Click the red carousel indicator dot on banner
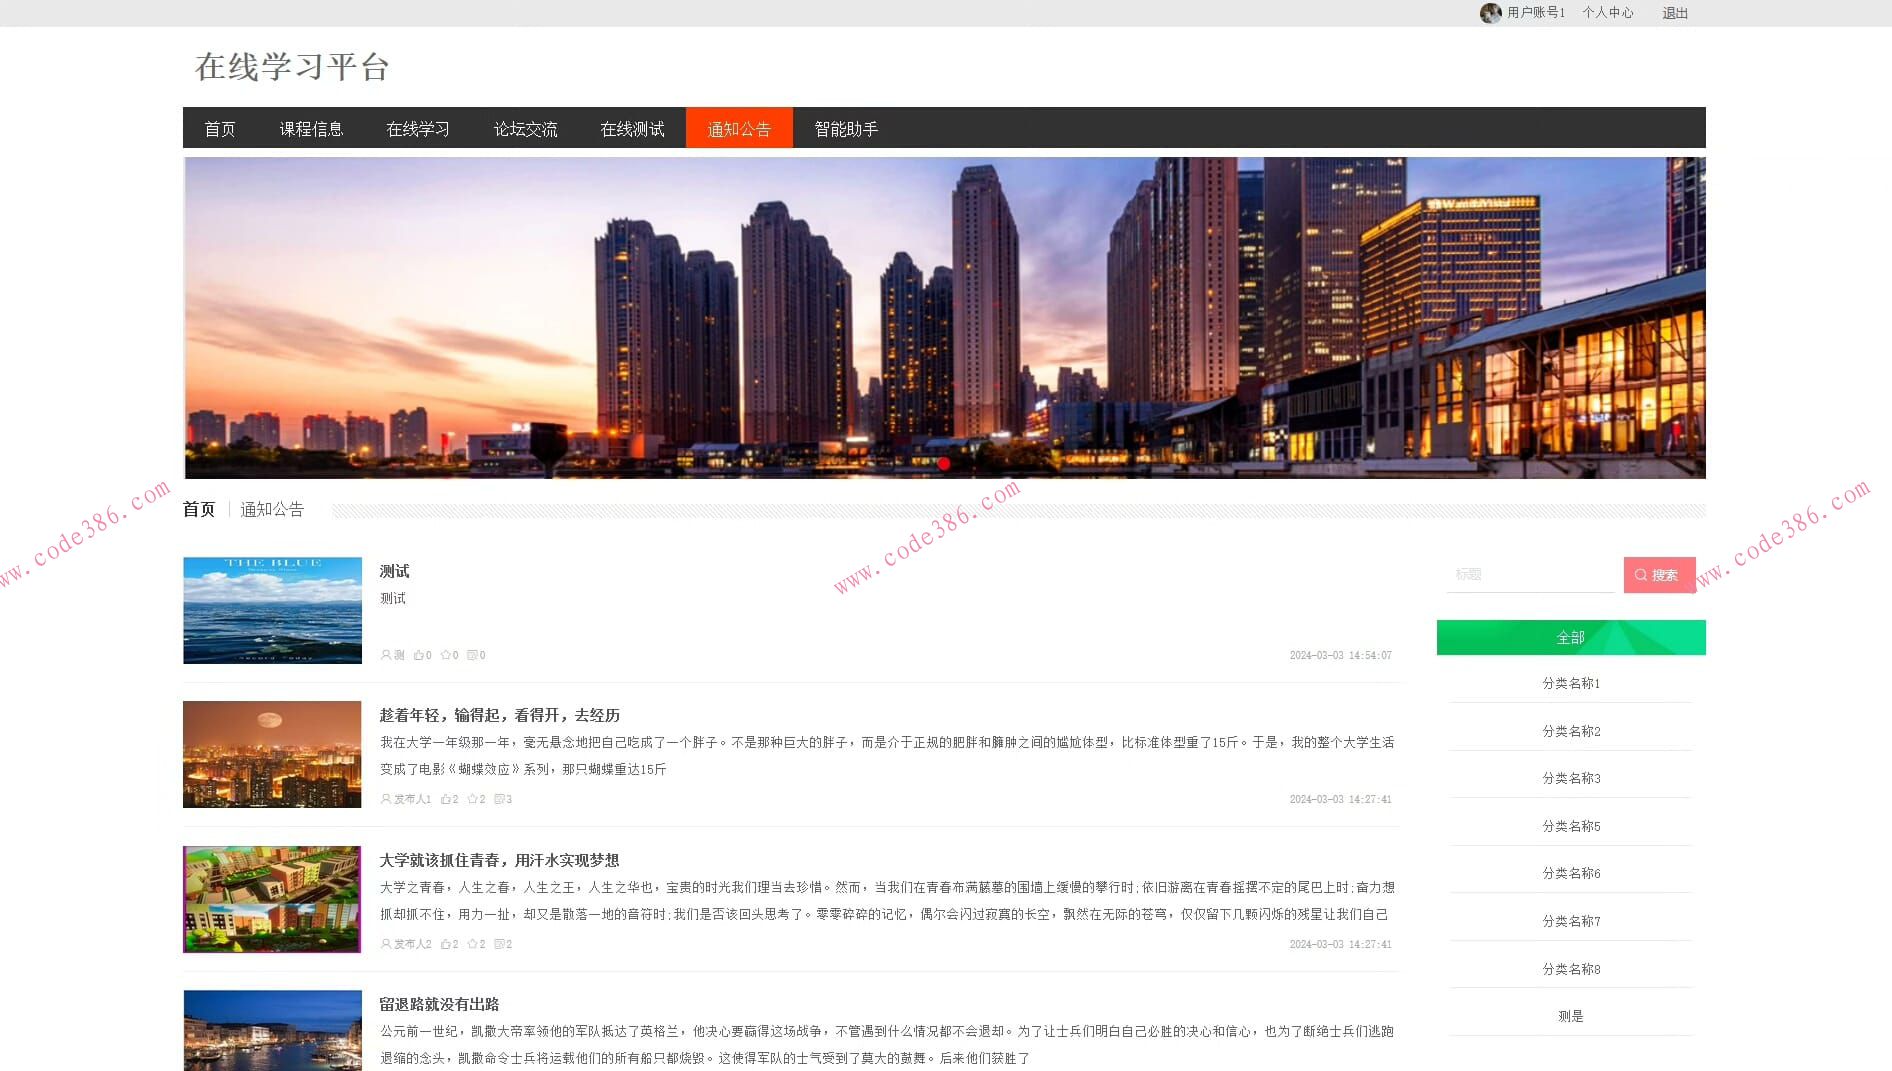The width and height of the screenshot is (1892, 1071). [x=944, y=463]
